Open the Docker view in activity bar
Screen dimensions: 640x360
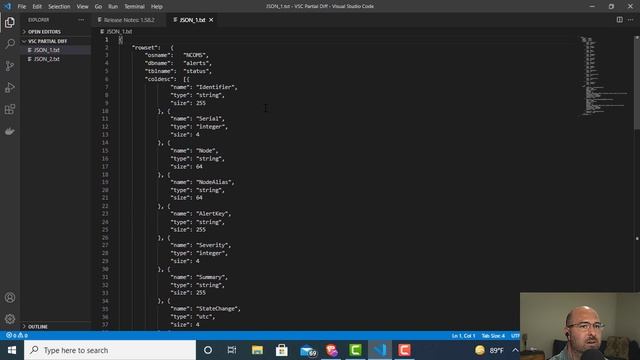pos(10,131)
